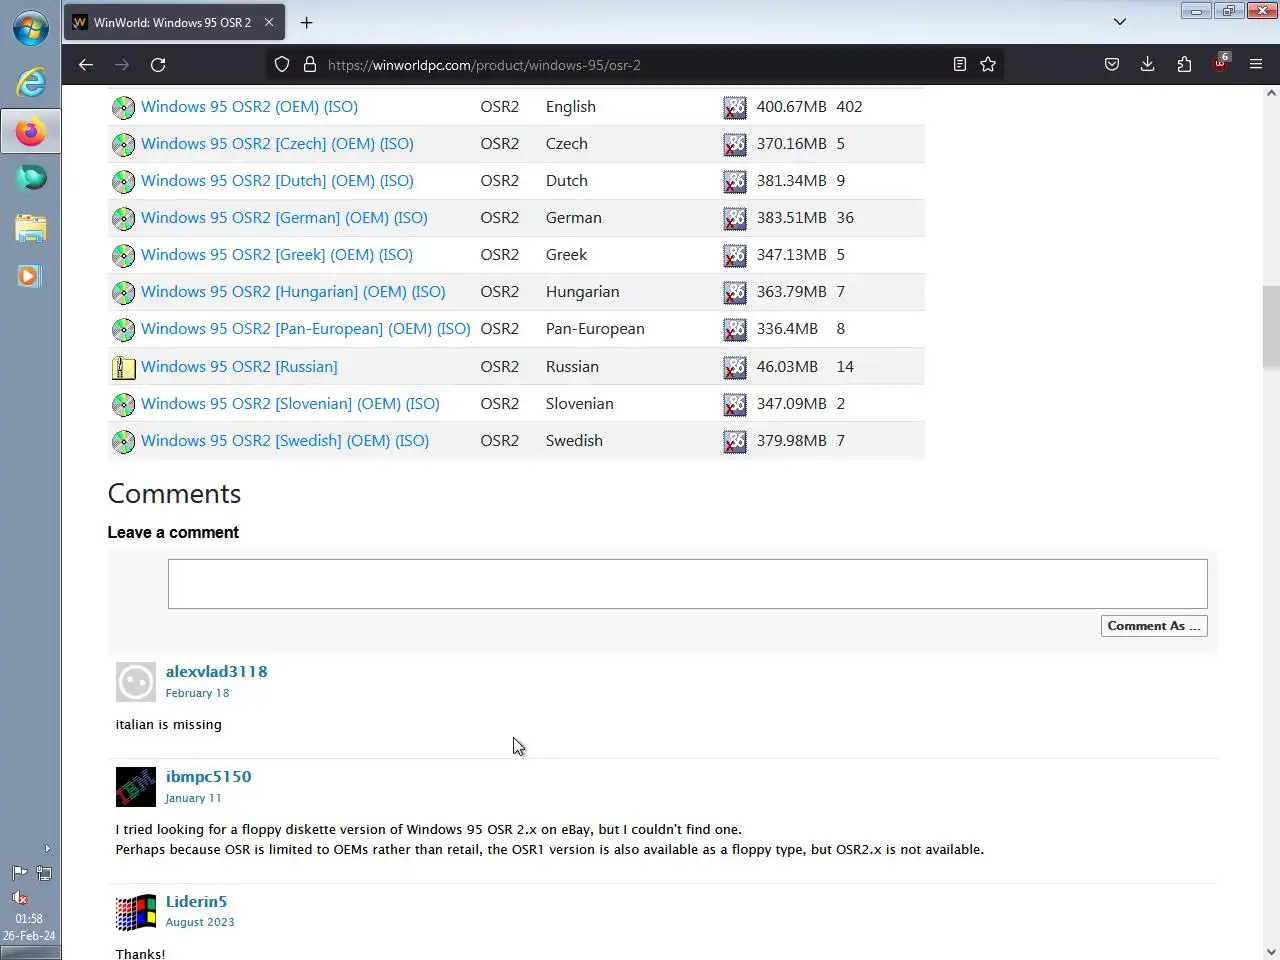
Task: Open Windows 95 OSR2 (OEM) (ISO) download link
Action: 249,106
